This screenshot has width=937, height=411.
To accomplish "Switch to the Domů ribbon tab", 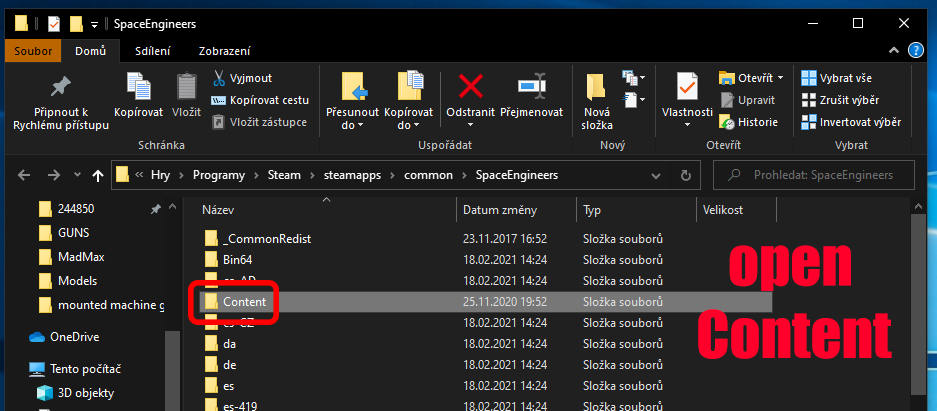I will tap(91, 51).
